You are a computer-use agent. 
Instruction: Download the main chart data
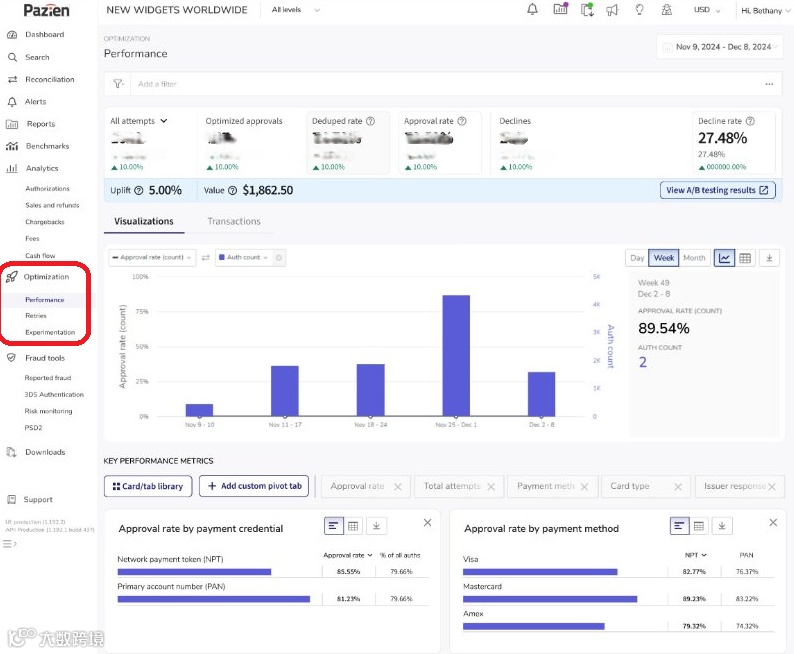click(x=769, y=258)
